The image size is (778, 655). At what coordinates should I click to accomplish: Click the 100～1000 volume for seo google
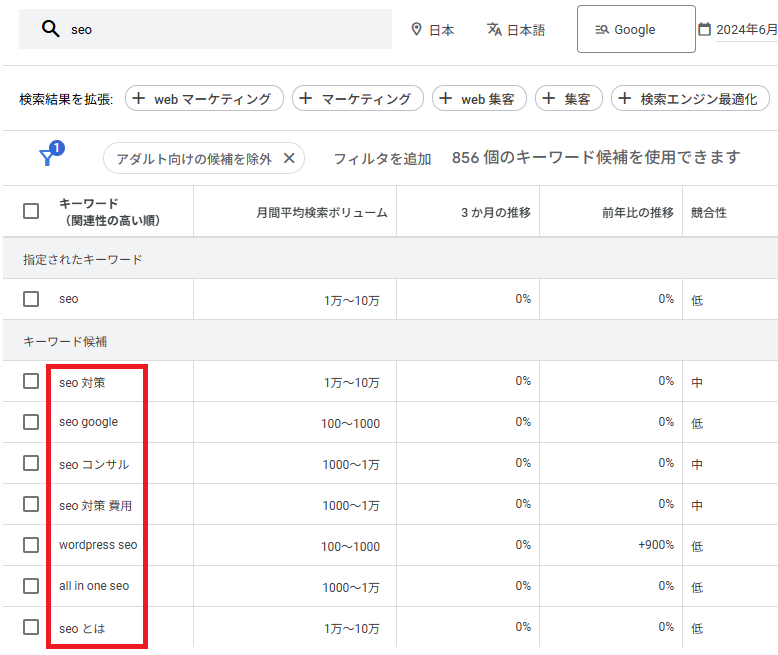coord(350,424)
